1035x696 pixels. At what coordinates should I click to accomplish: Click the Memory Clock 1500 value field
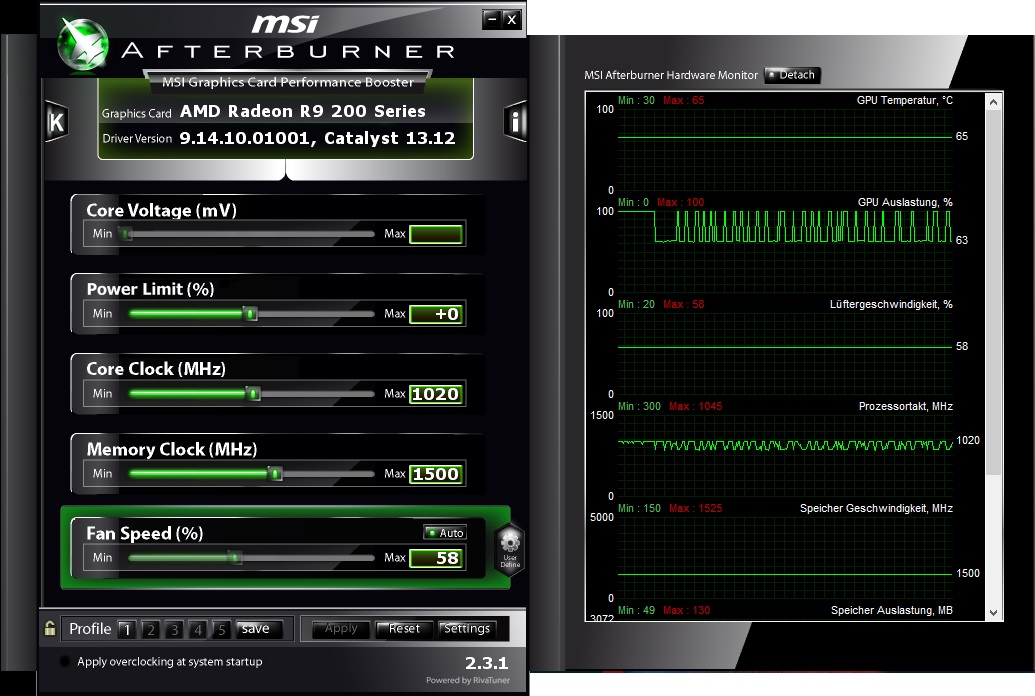click(x=436, y=473)
